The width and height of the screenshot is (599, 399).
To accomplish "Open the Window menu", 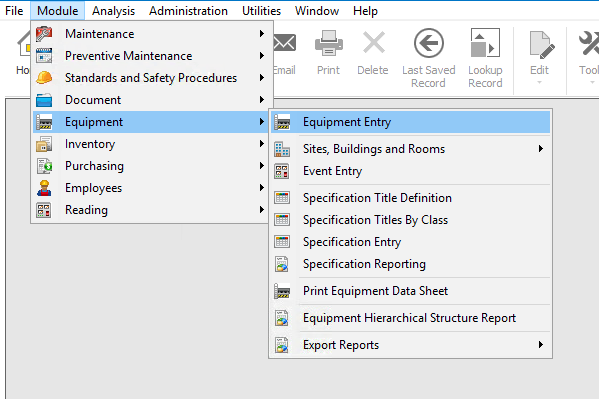I will 317,11.
